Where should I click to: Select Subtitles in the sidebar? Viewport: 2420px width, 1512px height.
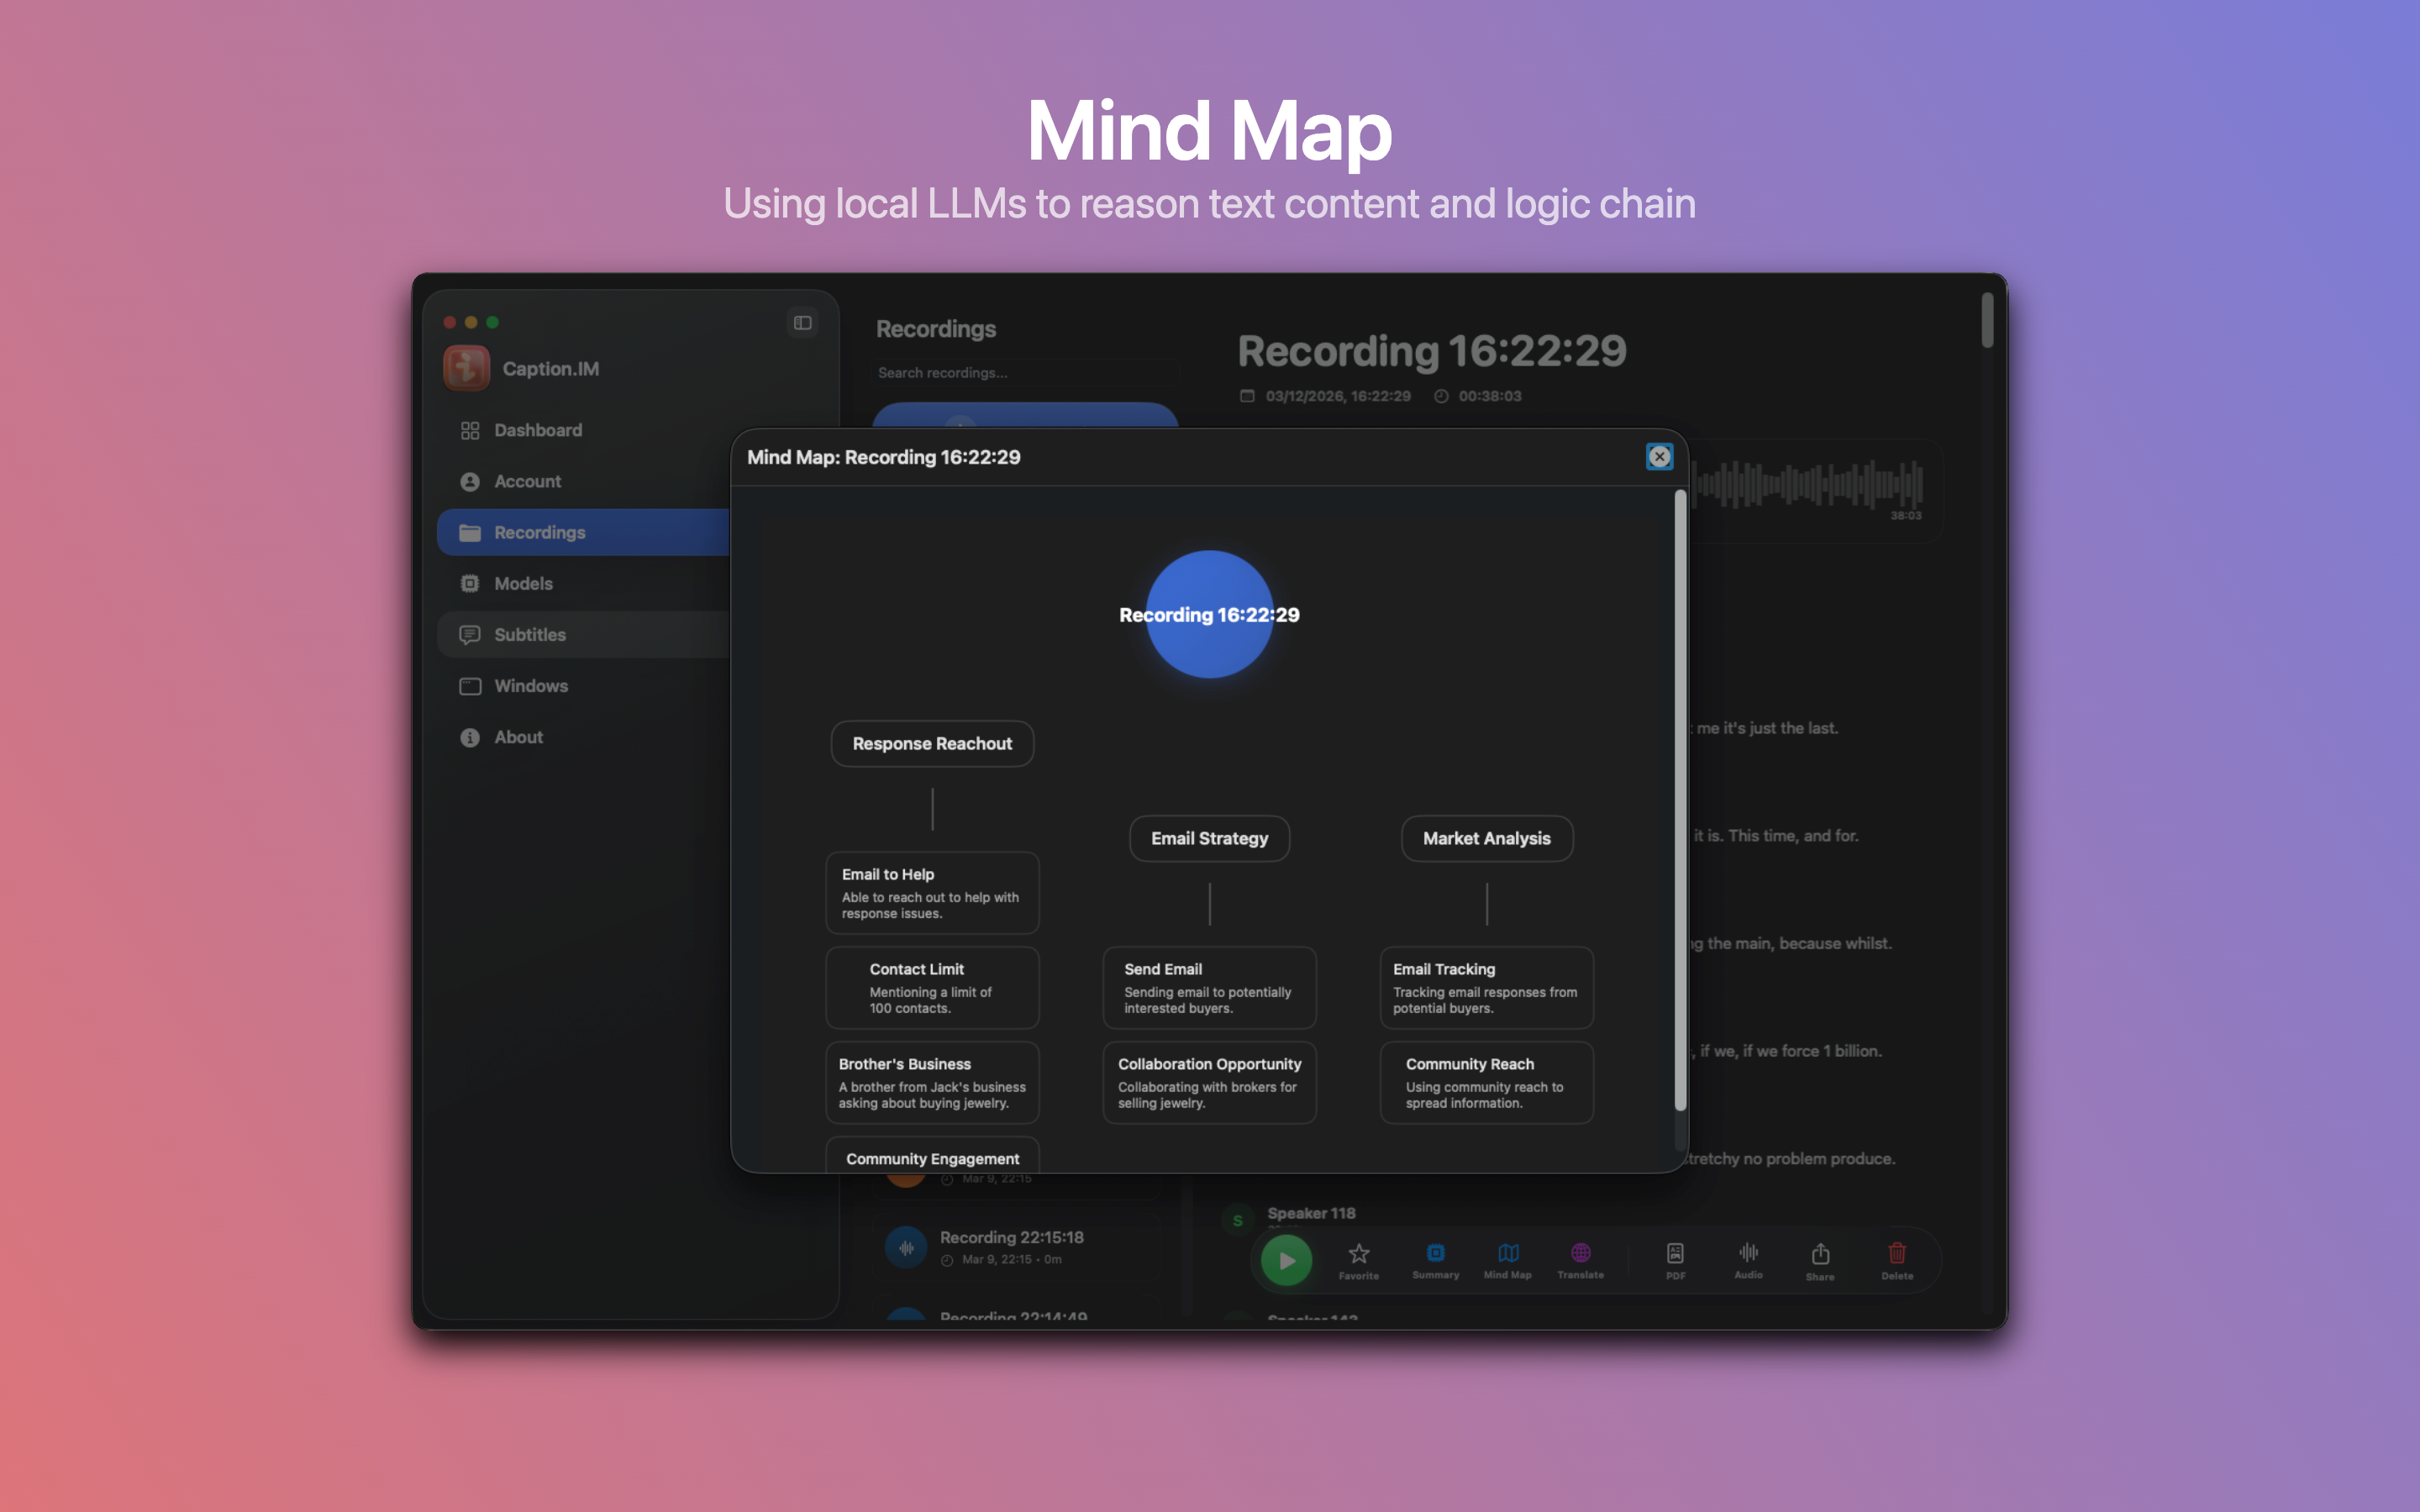click(529, 635)
